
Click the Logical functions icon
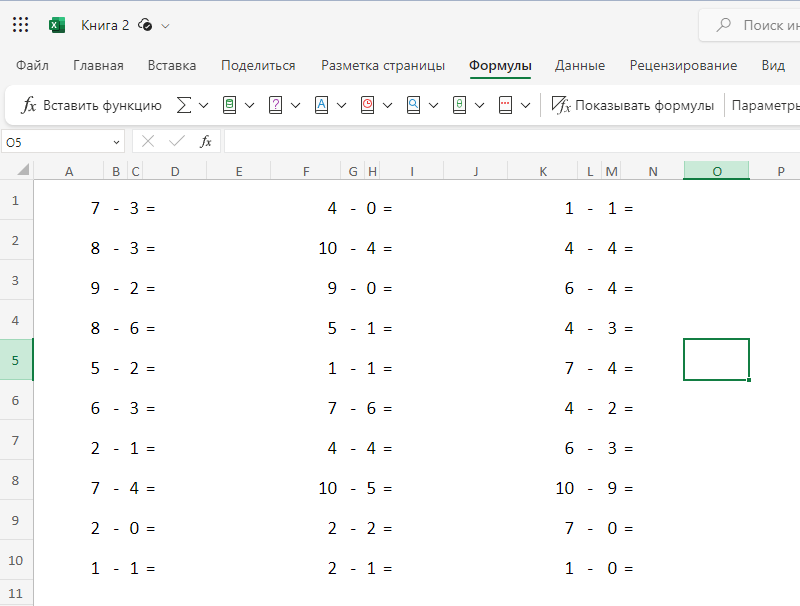pos(275,104)
